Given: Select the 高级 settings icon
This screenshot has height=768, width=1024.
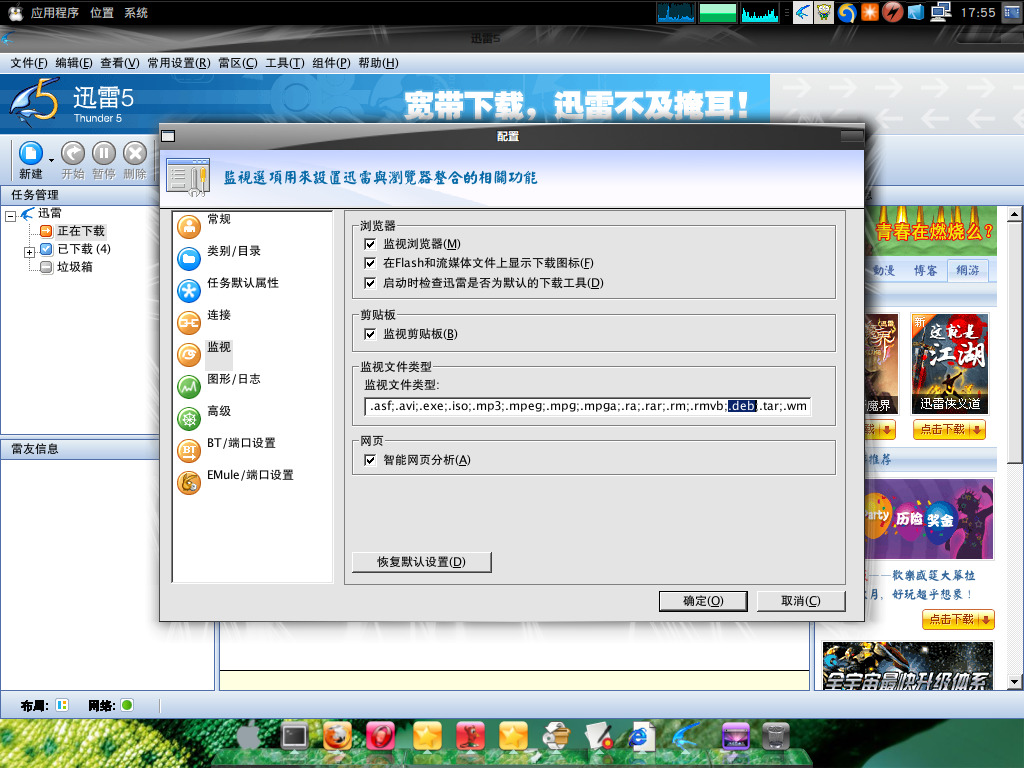Looking at the screenshot, I should tap(189, 419).
